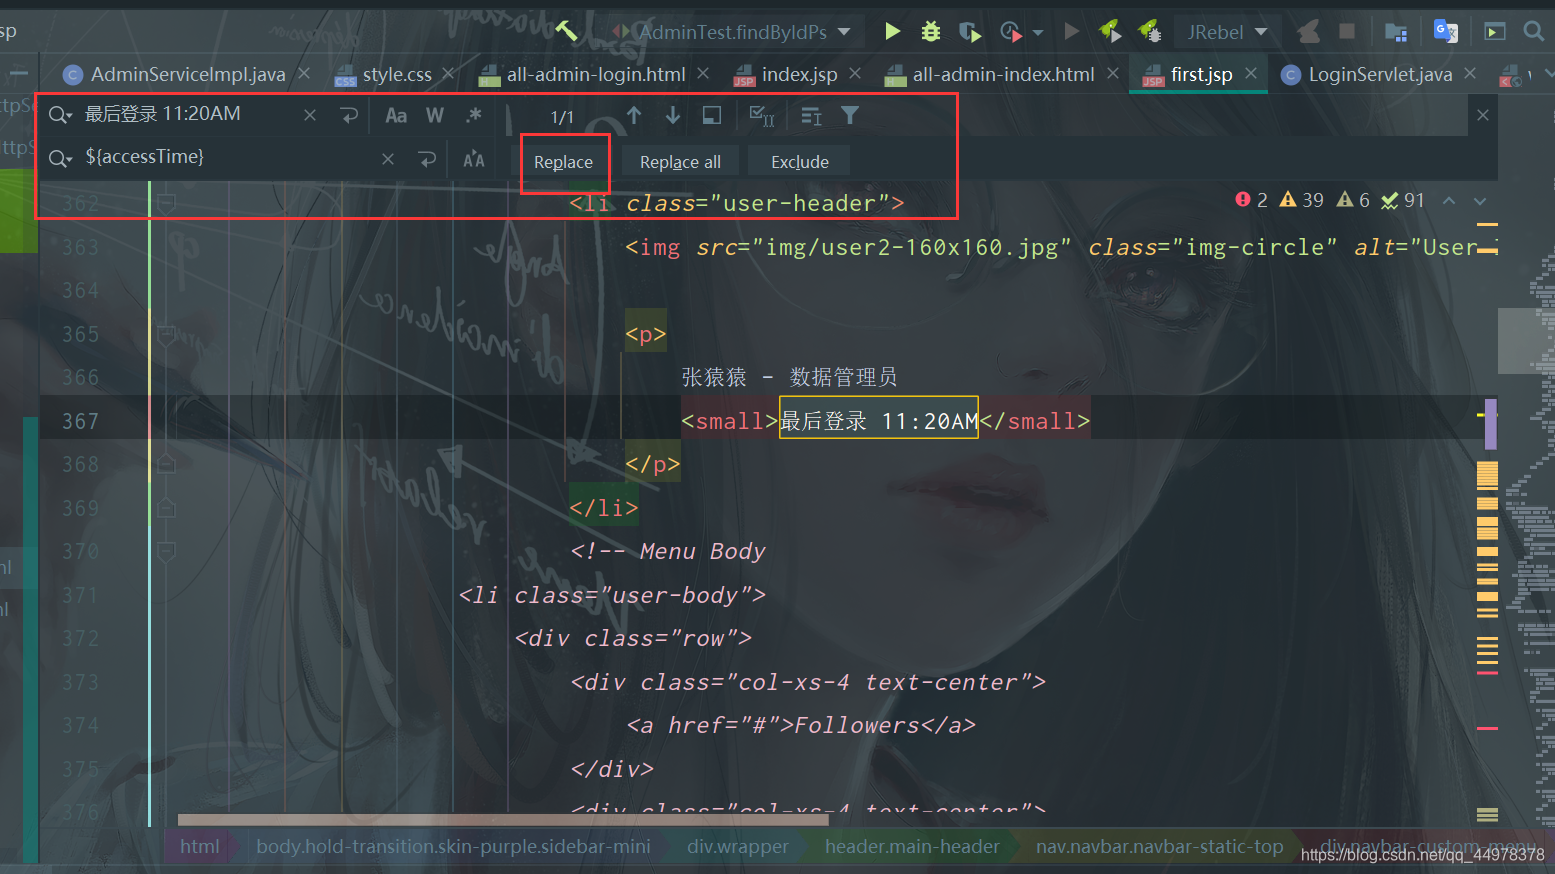1555x874 pixels.
Task: Run the AdminTest.findByIdPs configuration
Action: (892, 31)
